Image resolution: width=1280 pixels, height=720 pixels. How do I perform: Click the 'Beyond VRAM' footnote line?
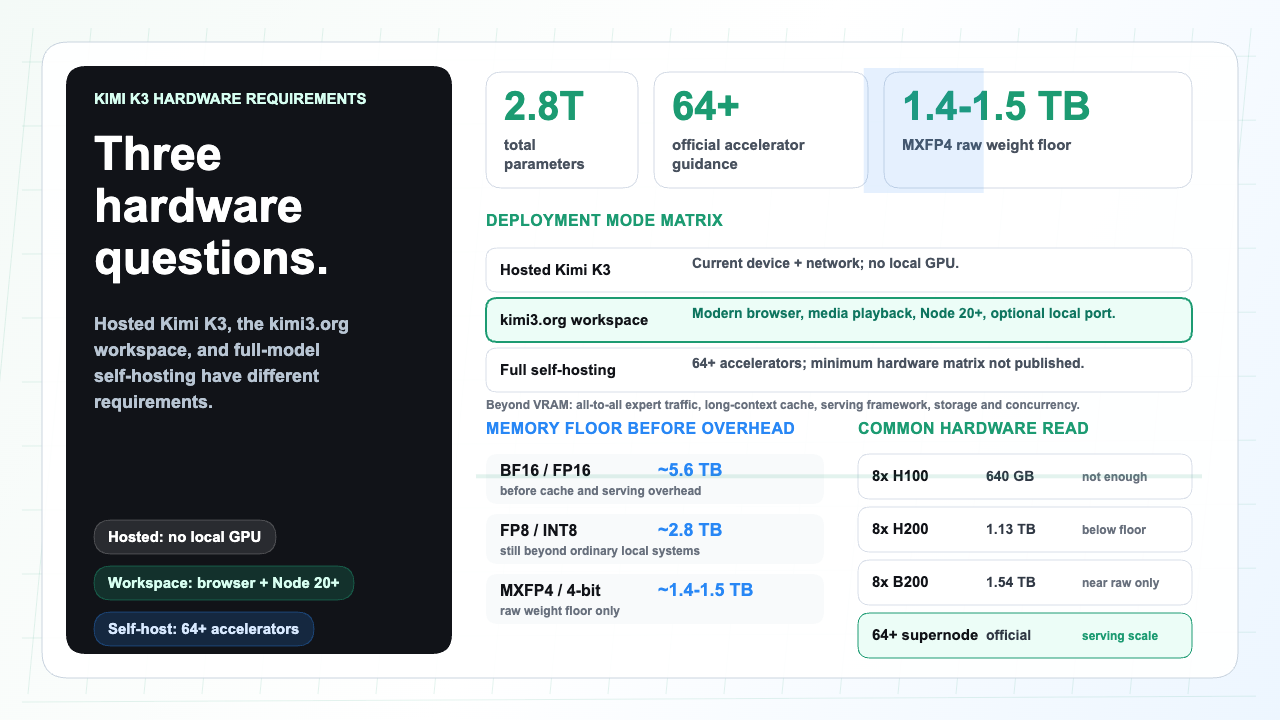(783, 405)
